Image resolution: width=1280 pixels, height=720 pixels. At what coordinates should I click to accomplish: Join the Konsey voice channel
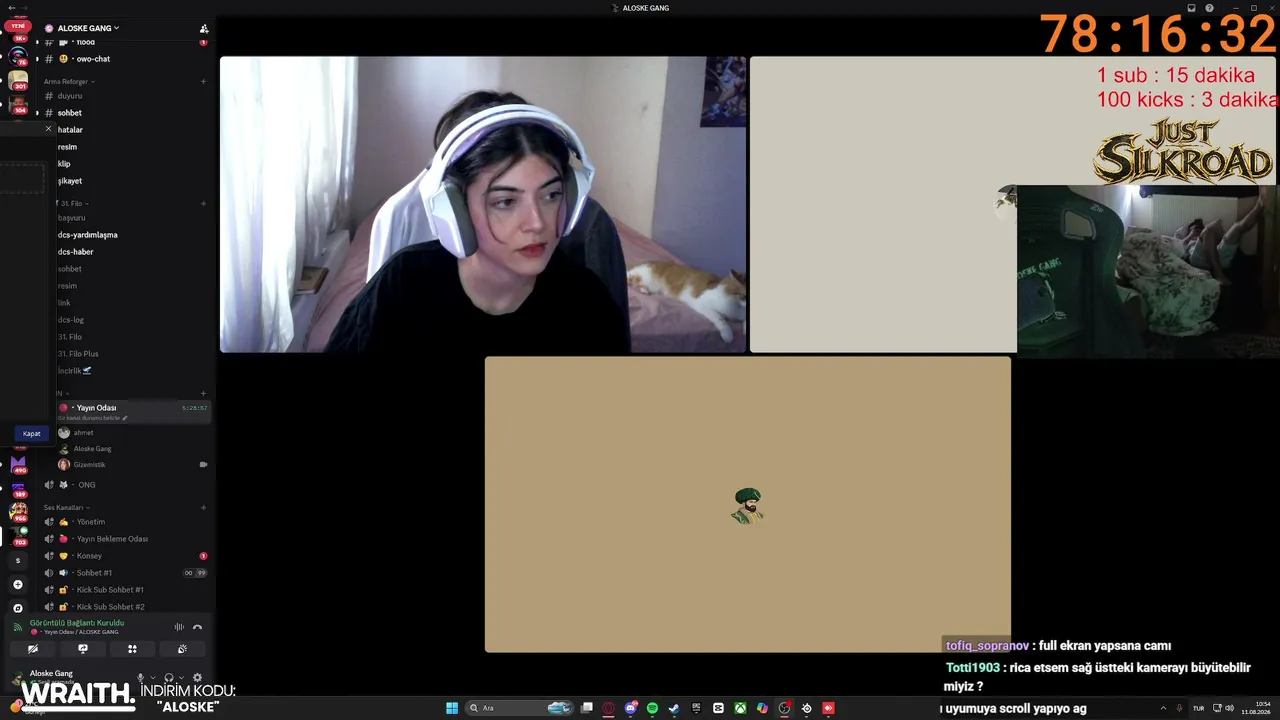point(89,556)
